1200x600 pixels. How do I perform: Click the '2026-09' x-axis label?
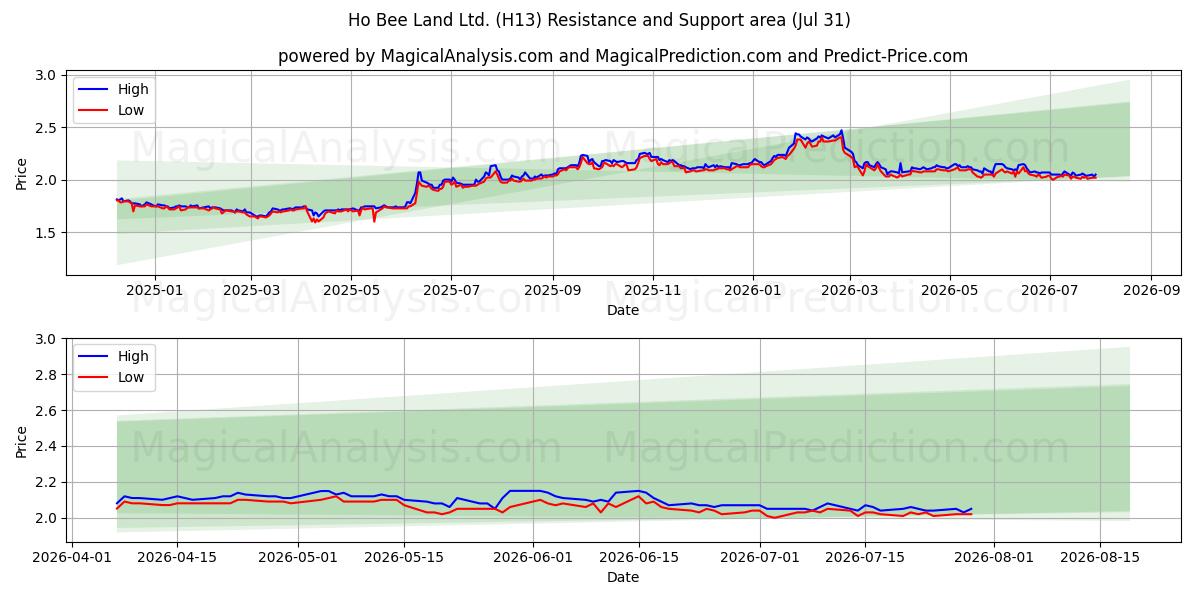coord(1151,291)
